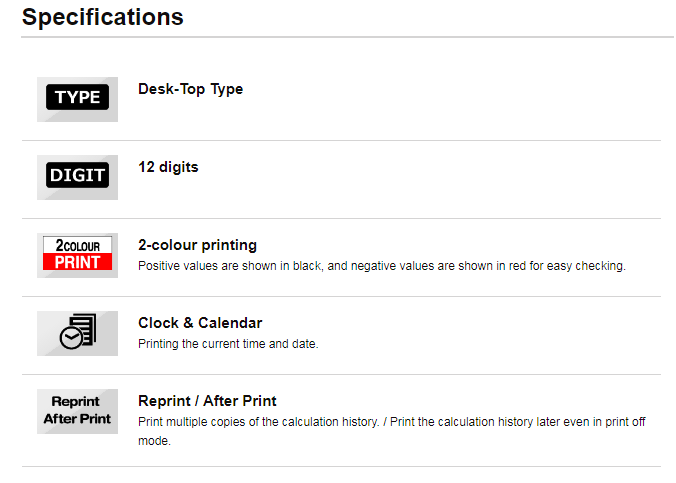Image resolution: width=676 pixels, height=483 pixels.
Task: Click the DIGIT badge icon
Action: tap(77, 175)
